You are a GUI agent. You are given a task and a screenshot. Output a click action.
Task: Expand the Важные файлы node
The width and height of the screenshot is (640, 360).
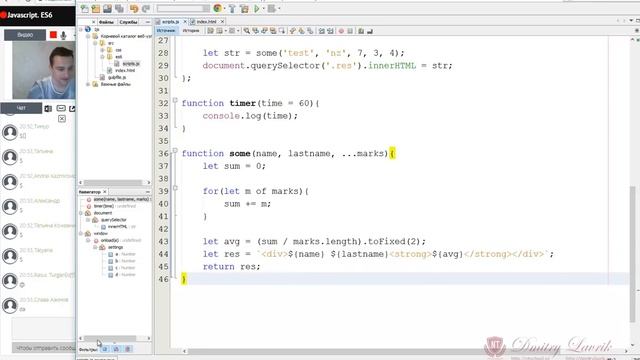click(88, 84)
